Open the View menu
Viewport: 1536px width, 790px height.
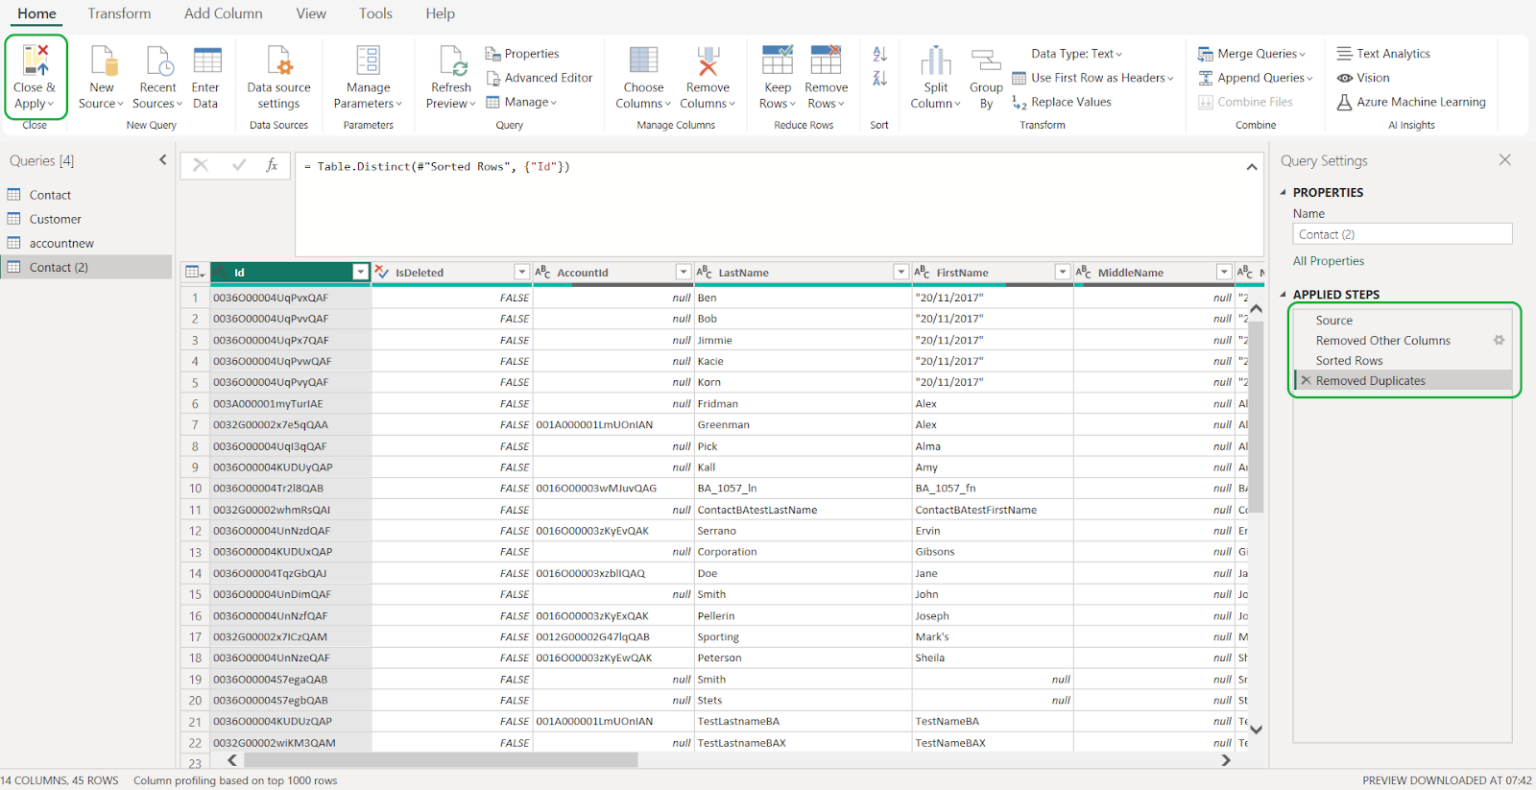[x=310, y=13]
